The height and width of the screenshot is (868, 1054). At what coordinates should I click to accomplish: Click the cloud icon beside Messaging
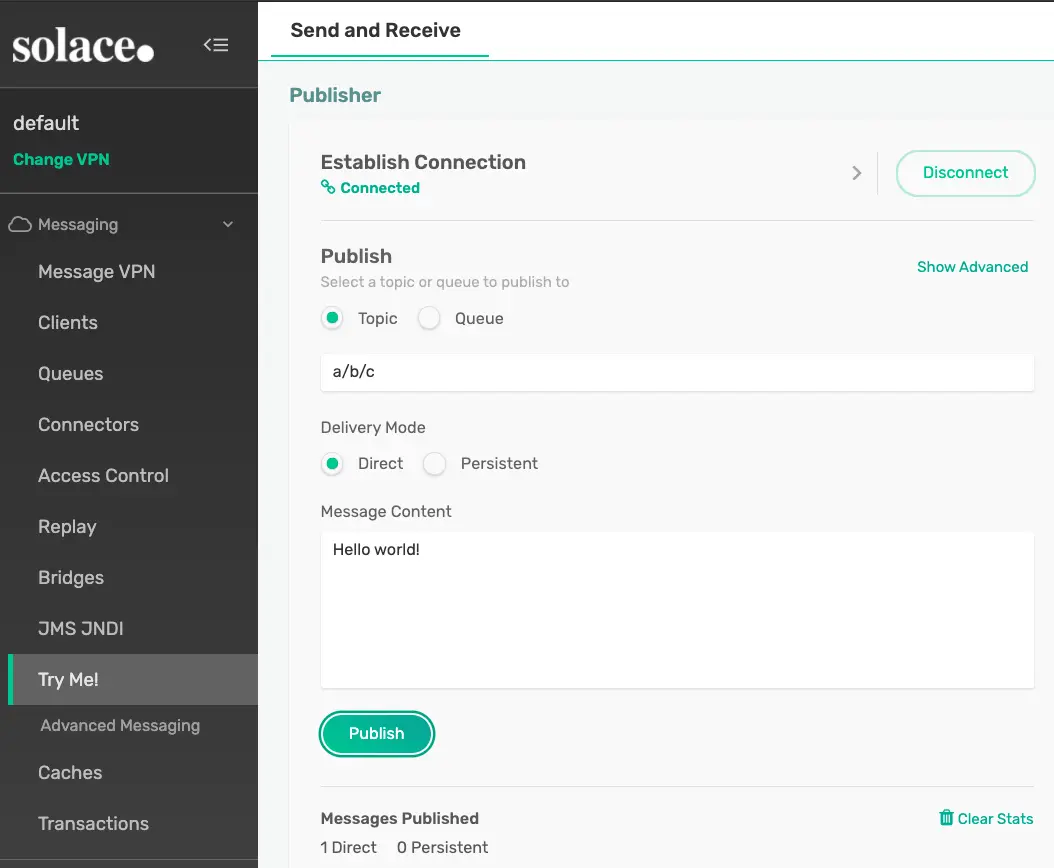point(20,225)
